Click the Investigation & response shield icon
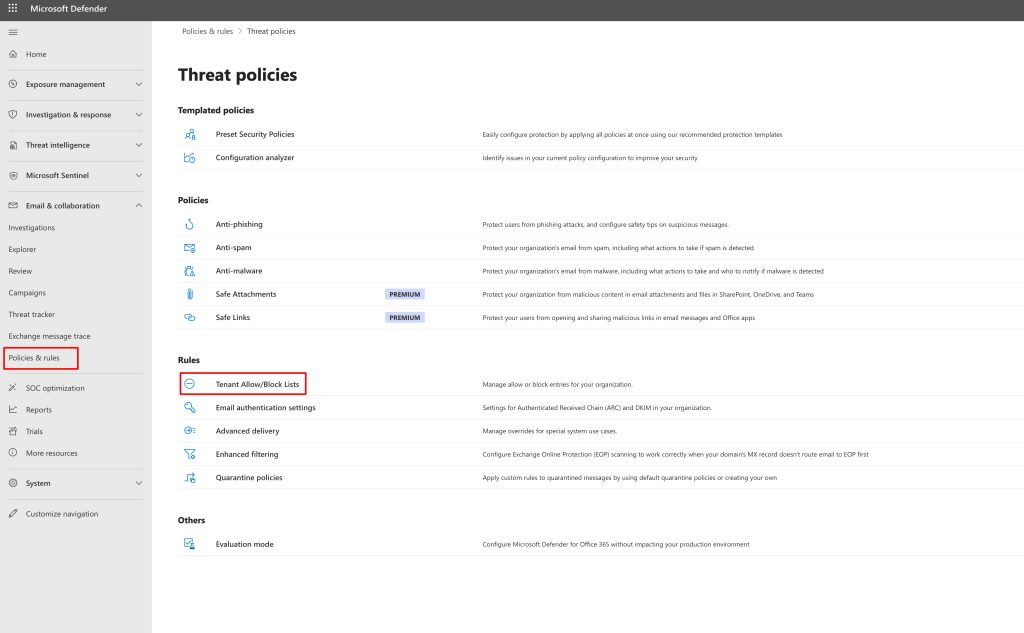 click(x=13, y=114)
